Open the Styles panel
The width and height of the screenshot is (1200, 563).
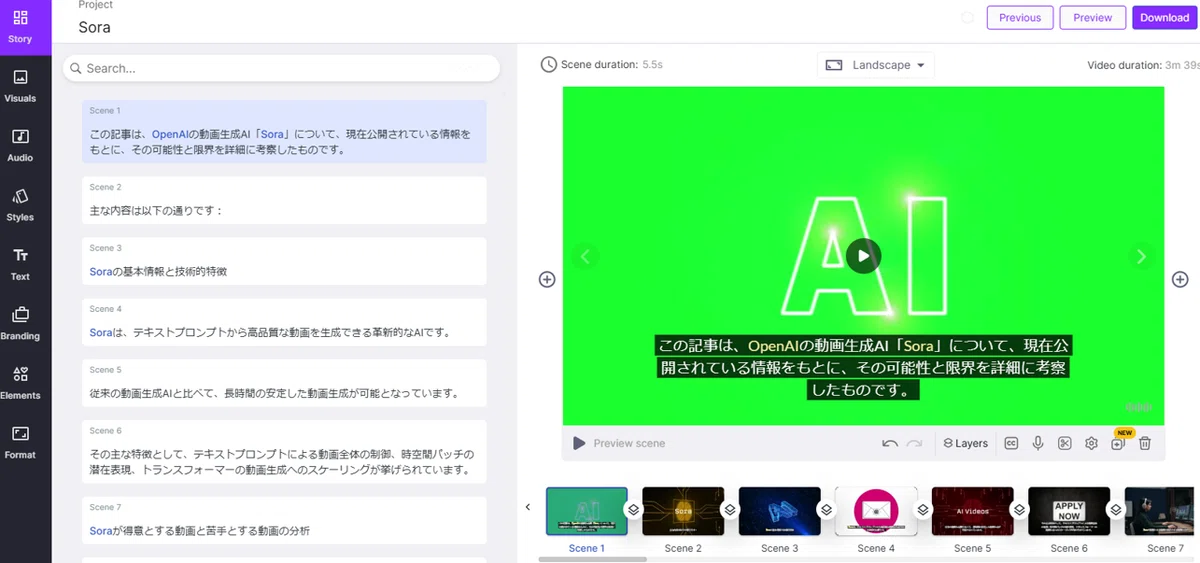(20, 205)
